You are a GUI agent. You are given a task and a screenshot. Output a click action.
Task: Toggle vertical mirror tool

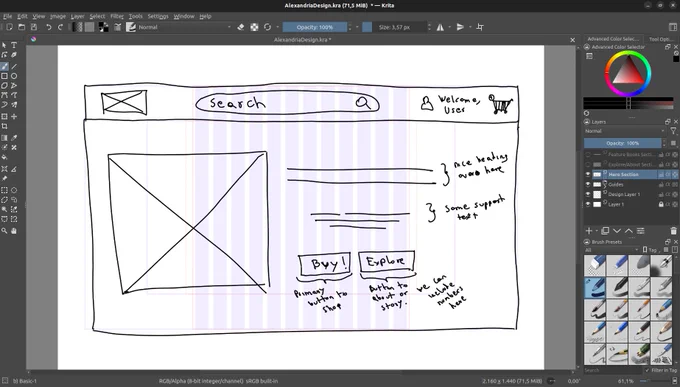460,27
